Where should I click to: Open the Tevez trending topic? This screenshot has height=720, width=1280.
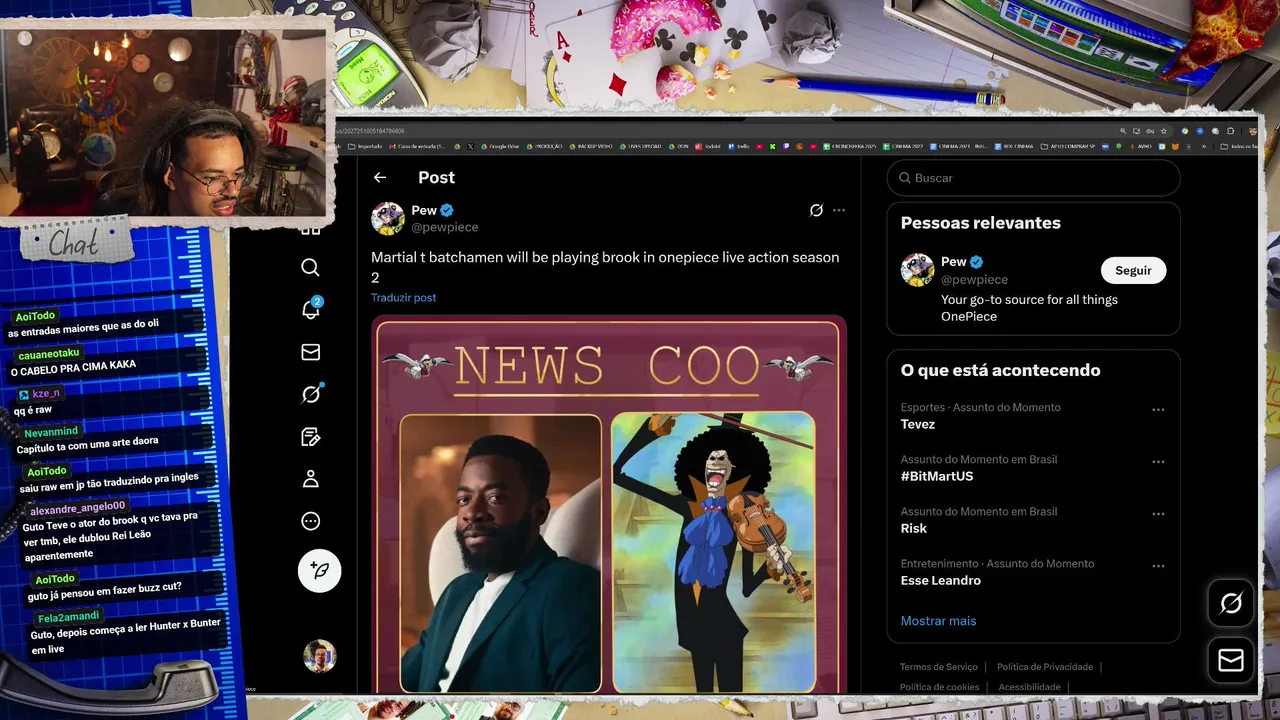tap(918, 424)
